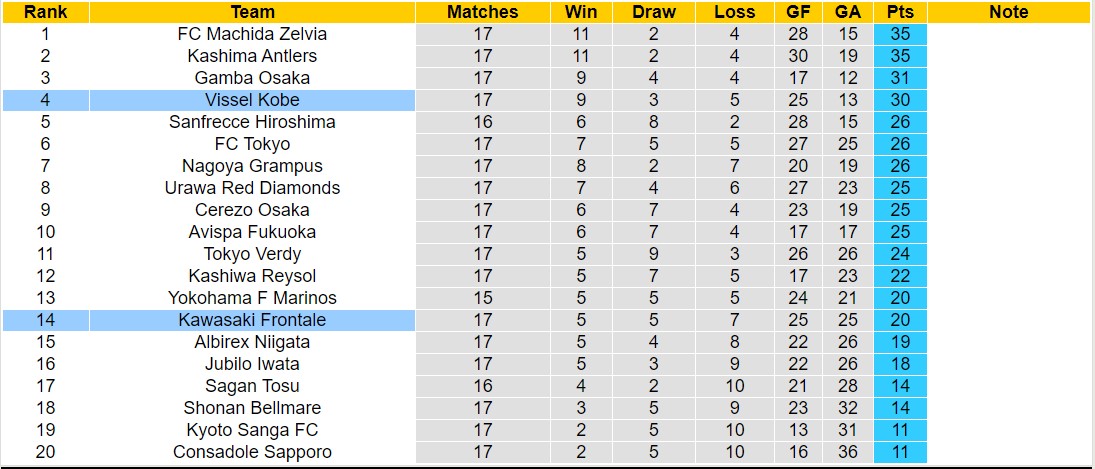This screenshot has width=1095, height=469.
Task: Open the Consadole Sapporo team link
Action: click(252, 452)
